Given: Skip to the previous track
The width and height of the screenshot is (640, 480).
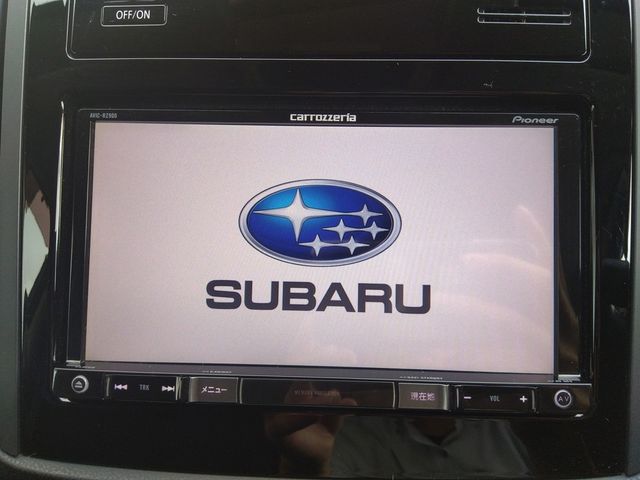Looking at the screenshot, I should click(x=121, y=387).
